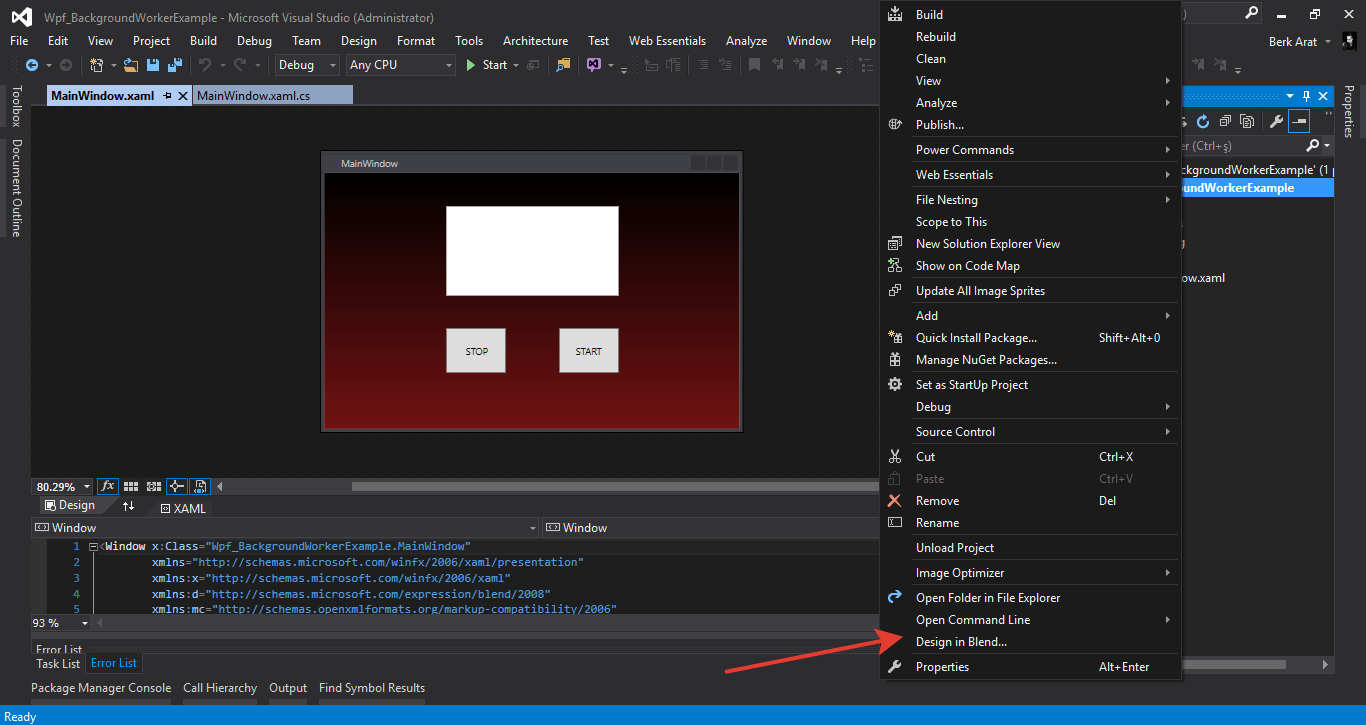Open the Toolbox side panel
This screenshot has width=1366, height=725.
coord(16,106)
